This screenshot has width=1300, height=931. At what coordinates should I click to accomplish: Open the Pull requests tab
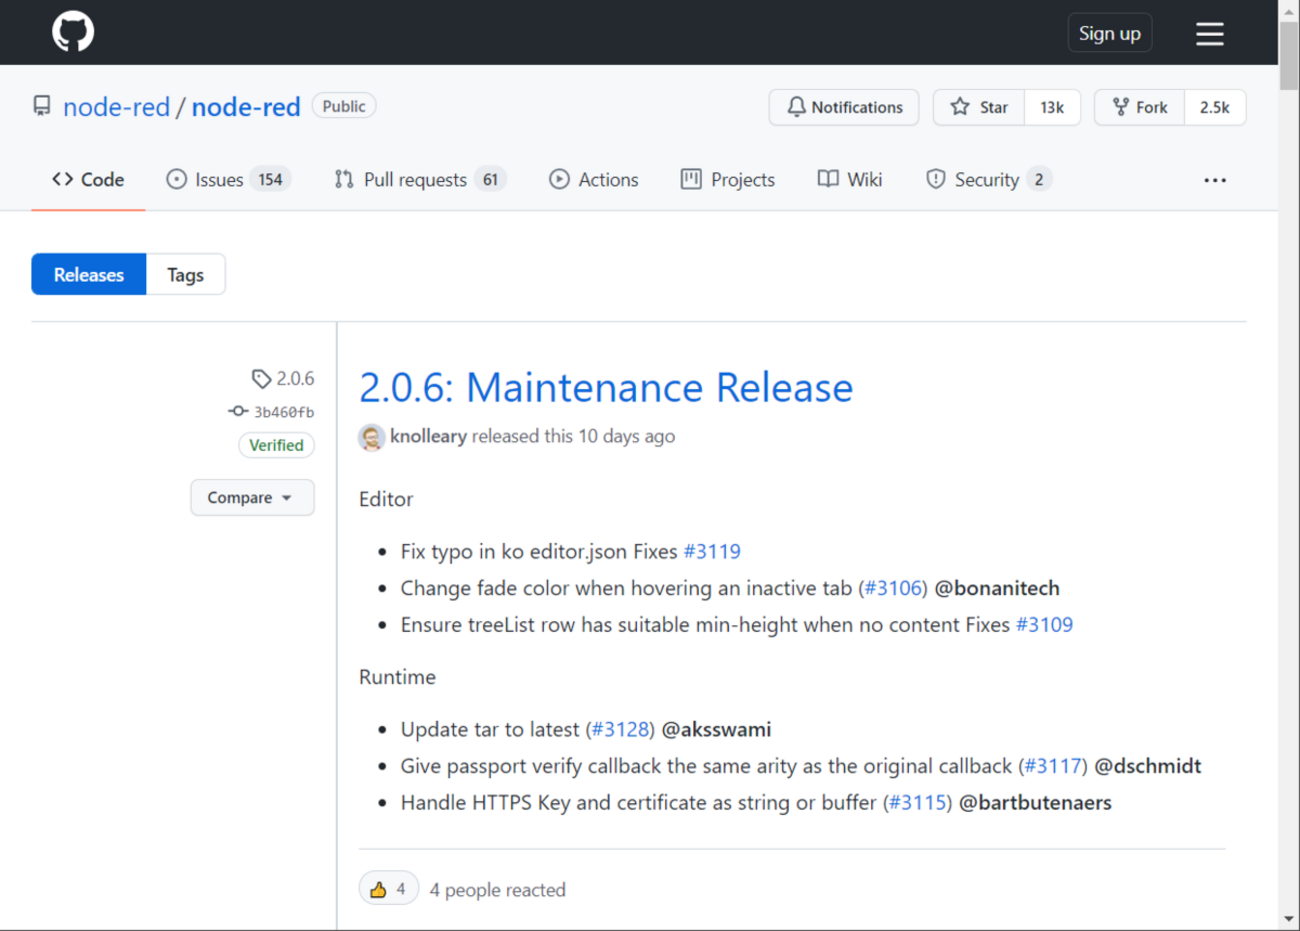420,180
